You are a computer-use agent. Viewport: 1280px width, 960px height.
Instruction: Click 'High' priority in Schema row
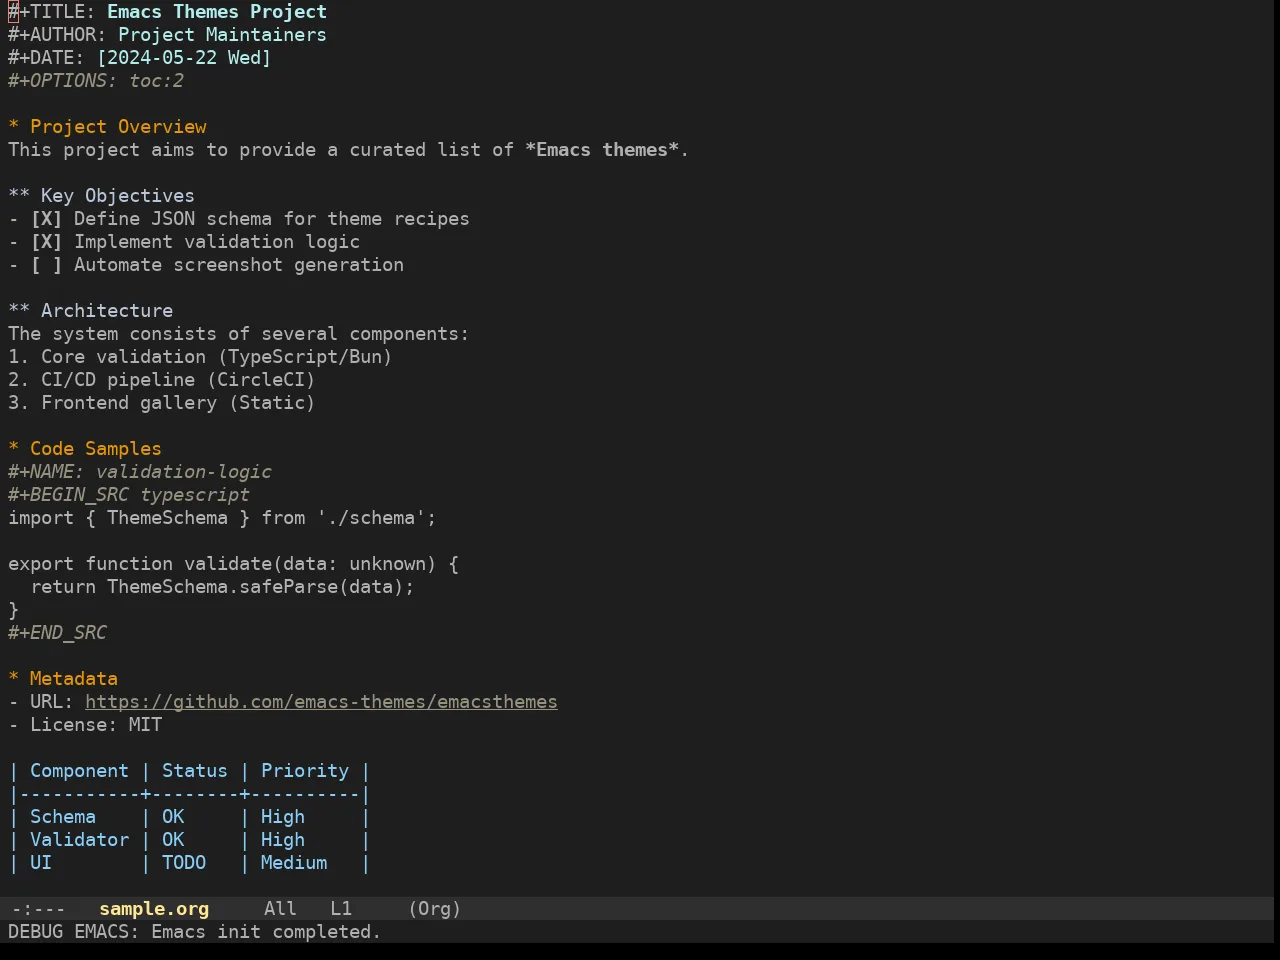[283, 817]
